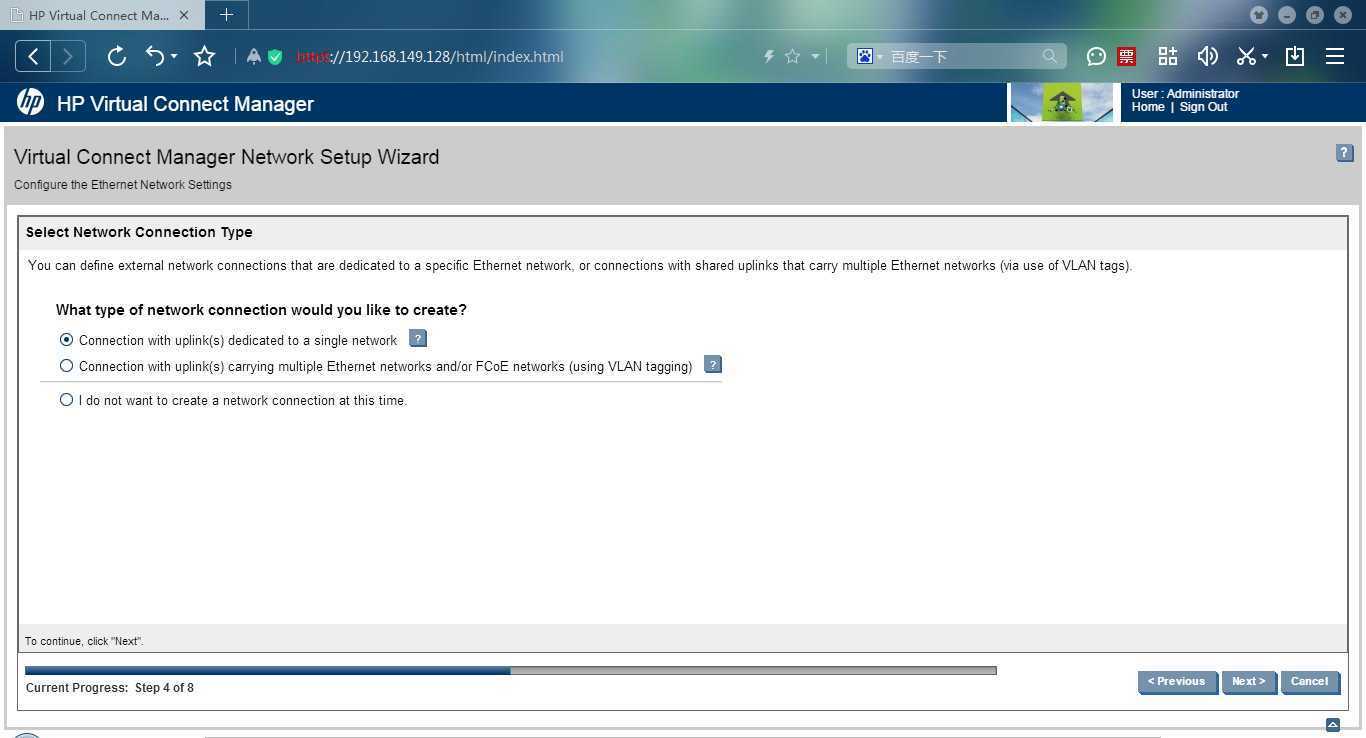This screenshot has height=738, width=1366.
Task: Open wizard help question mark icon
Action: pyautogui.click(x=1344, y=153)
